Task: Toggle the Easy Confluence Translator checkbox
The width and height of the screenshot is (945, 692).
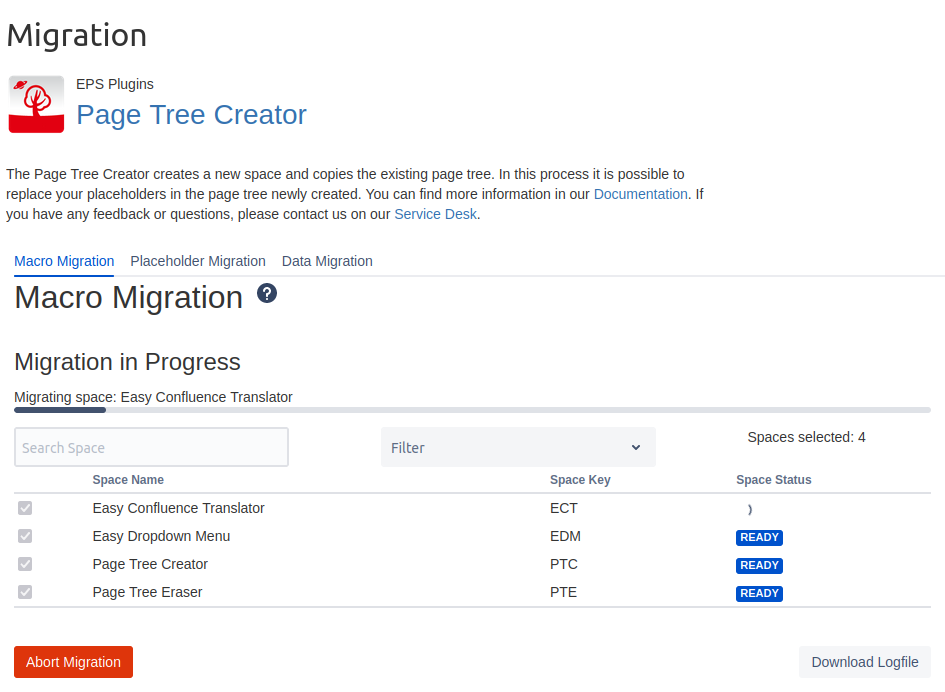Action: click(25, 508)
